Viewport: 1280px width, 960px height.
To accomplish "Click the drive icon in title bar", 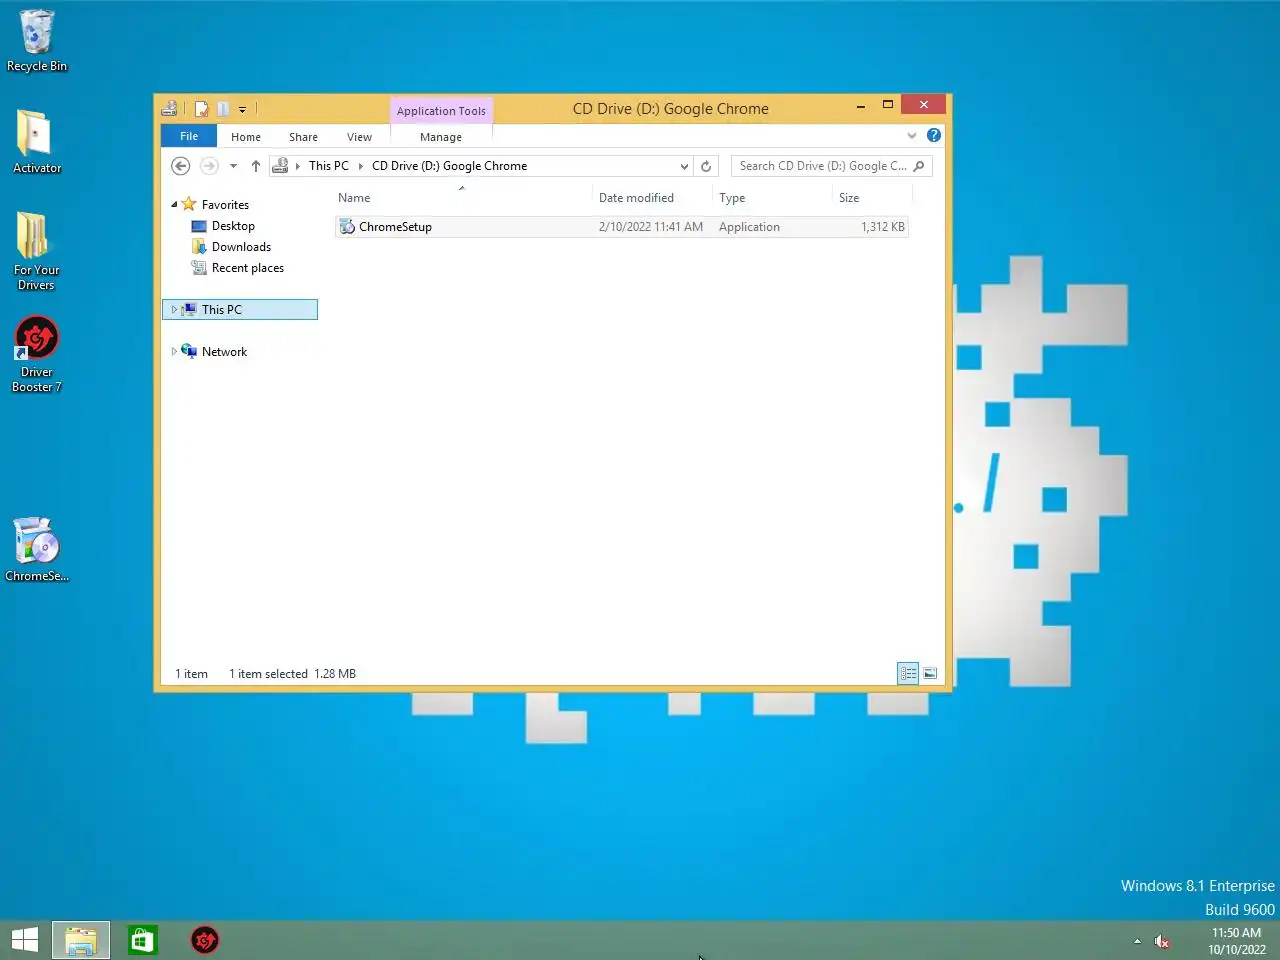I will pyautogui.click(x=169, y=109).
